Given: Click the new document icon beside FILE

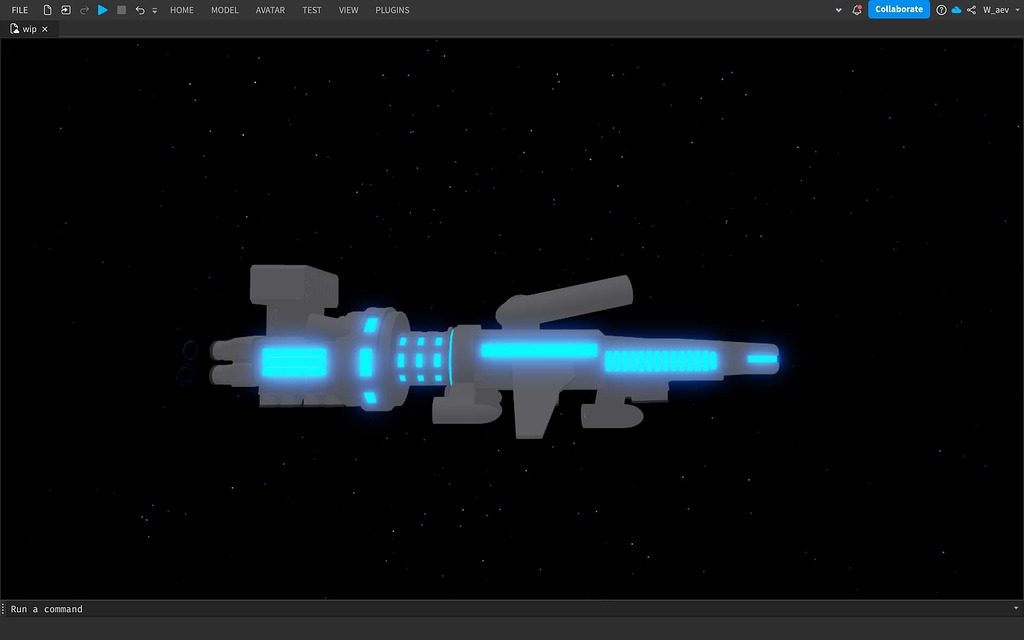Looking at the screenshot, I should coord(47,9).
